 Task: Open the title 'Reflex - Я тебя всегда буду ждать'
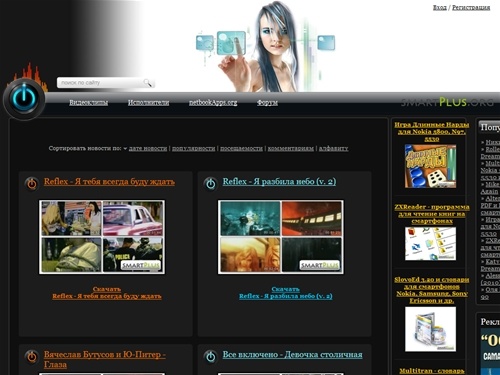click(109, 182)
